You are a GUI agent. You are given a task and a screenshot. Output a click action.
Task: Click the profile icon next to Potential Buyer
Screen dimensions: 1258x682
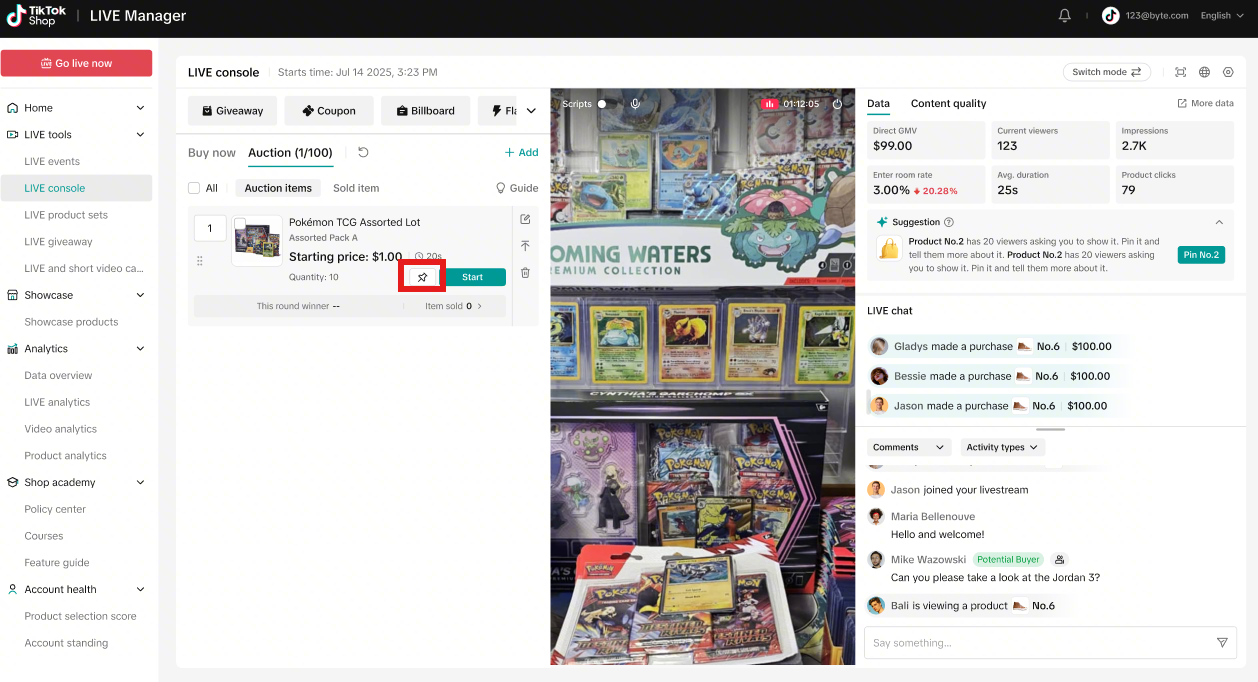pos(1059,560)
